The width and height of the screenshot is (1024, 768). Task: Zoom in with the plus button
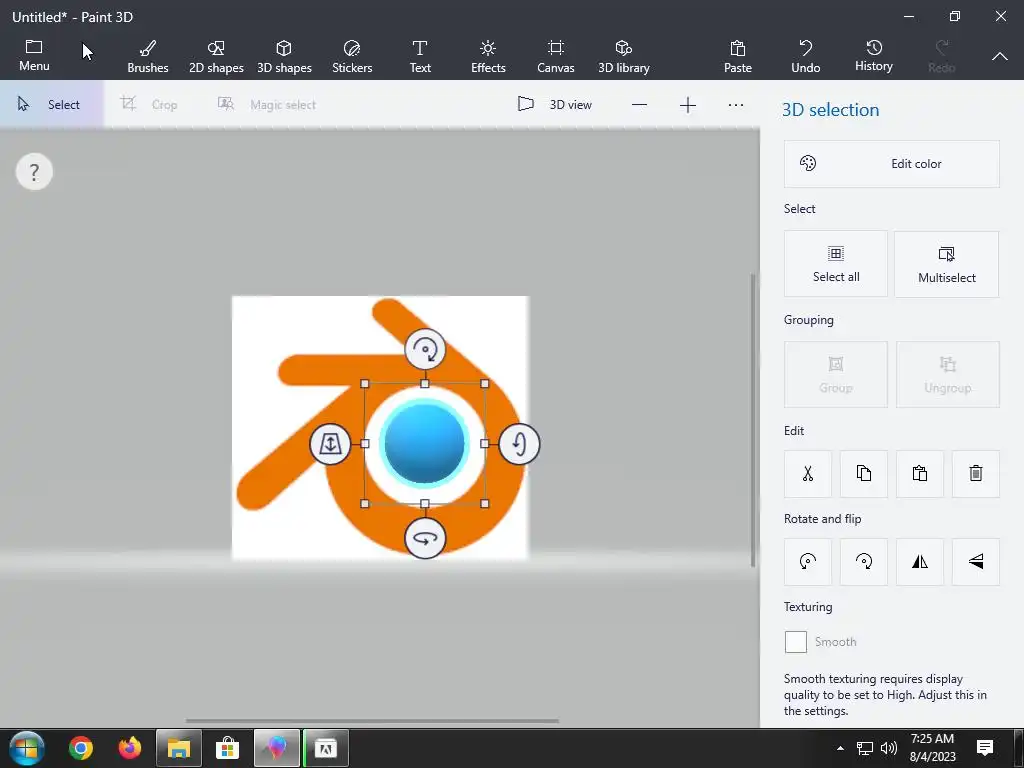(688, 104)
